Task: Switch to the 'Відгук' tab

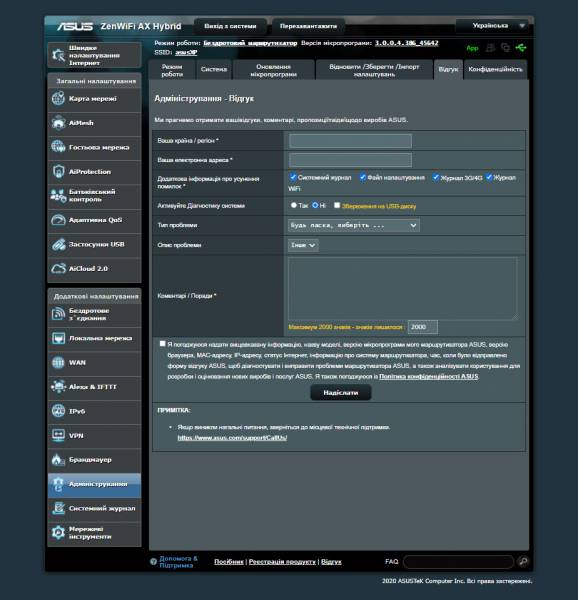Action: 448,70
